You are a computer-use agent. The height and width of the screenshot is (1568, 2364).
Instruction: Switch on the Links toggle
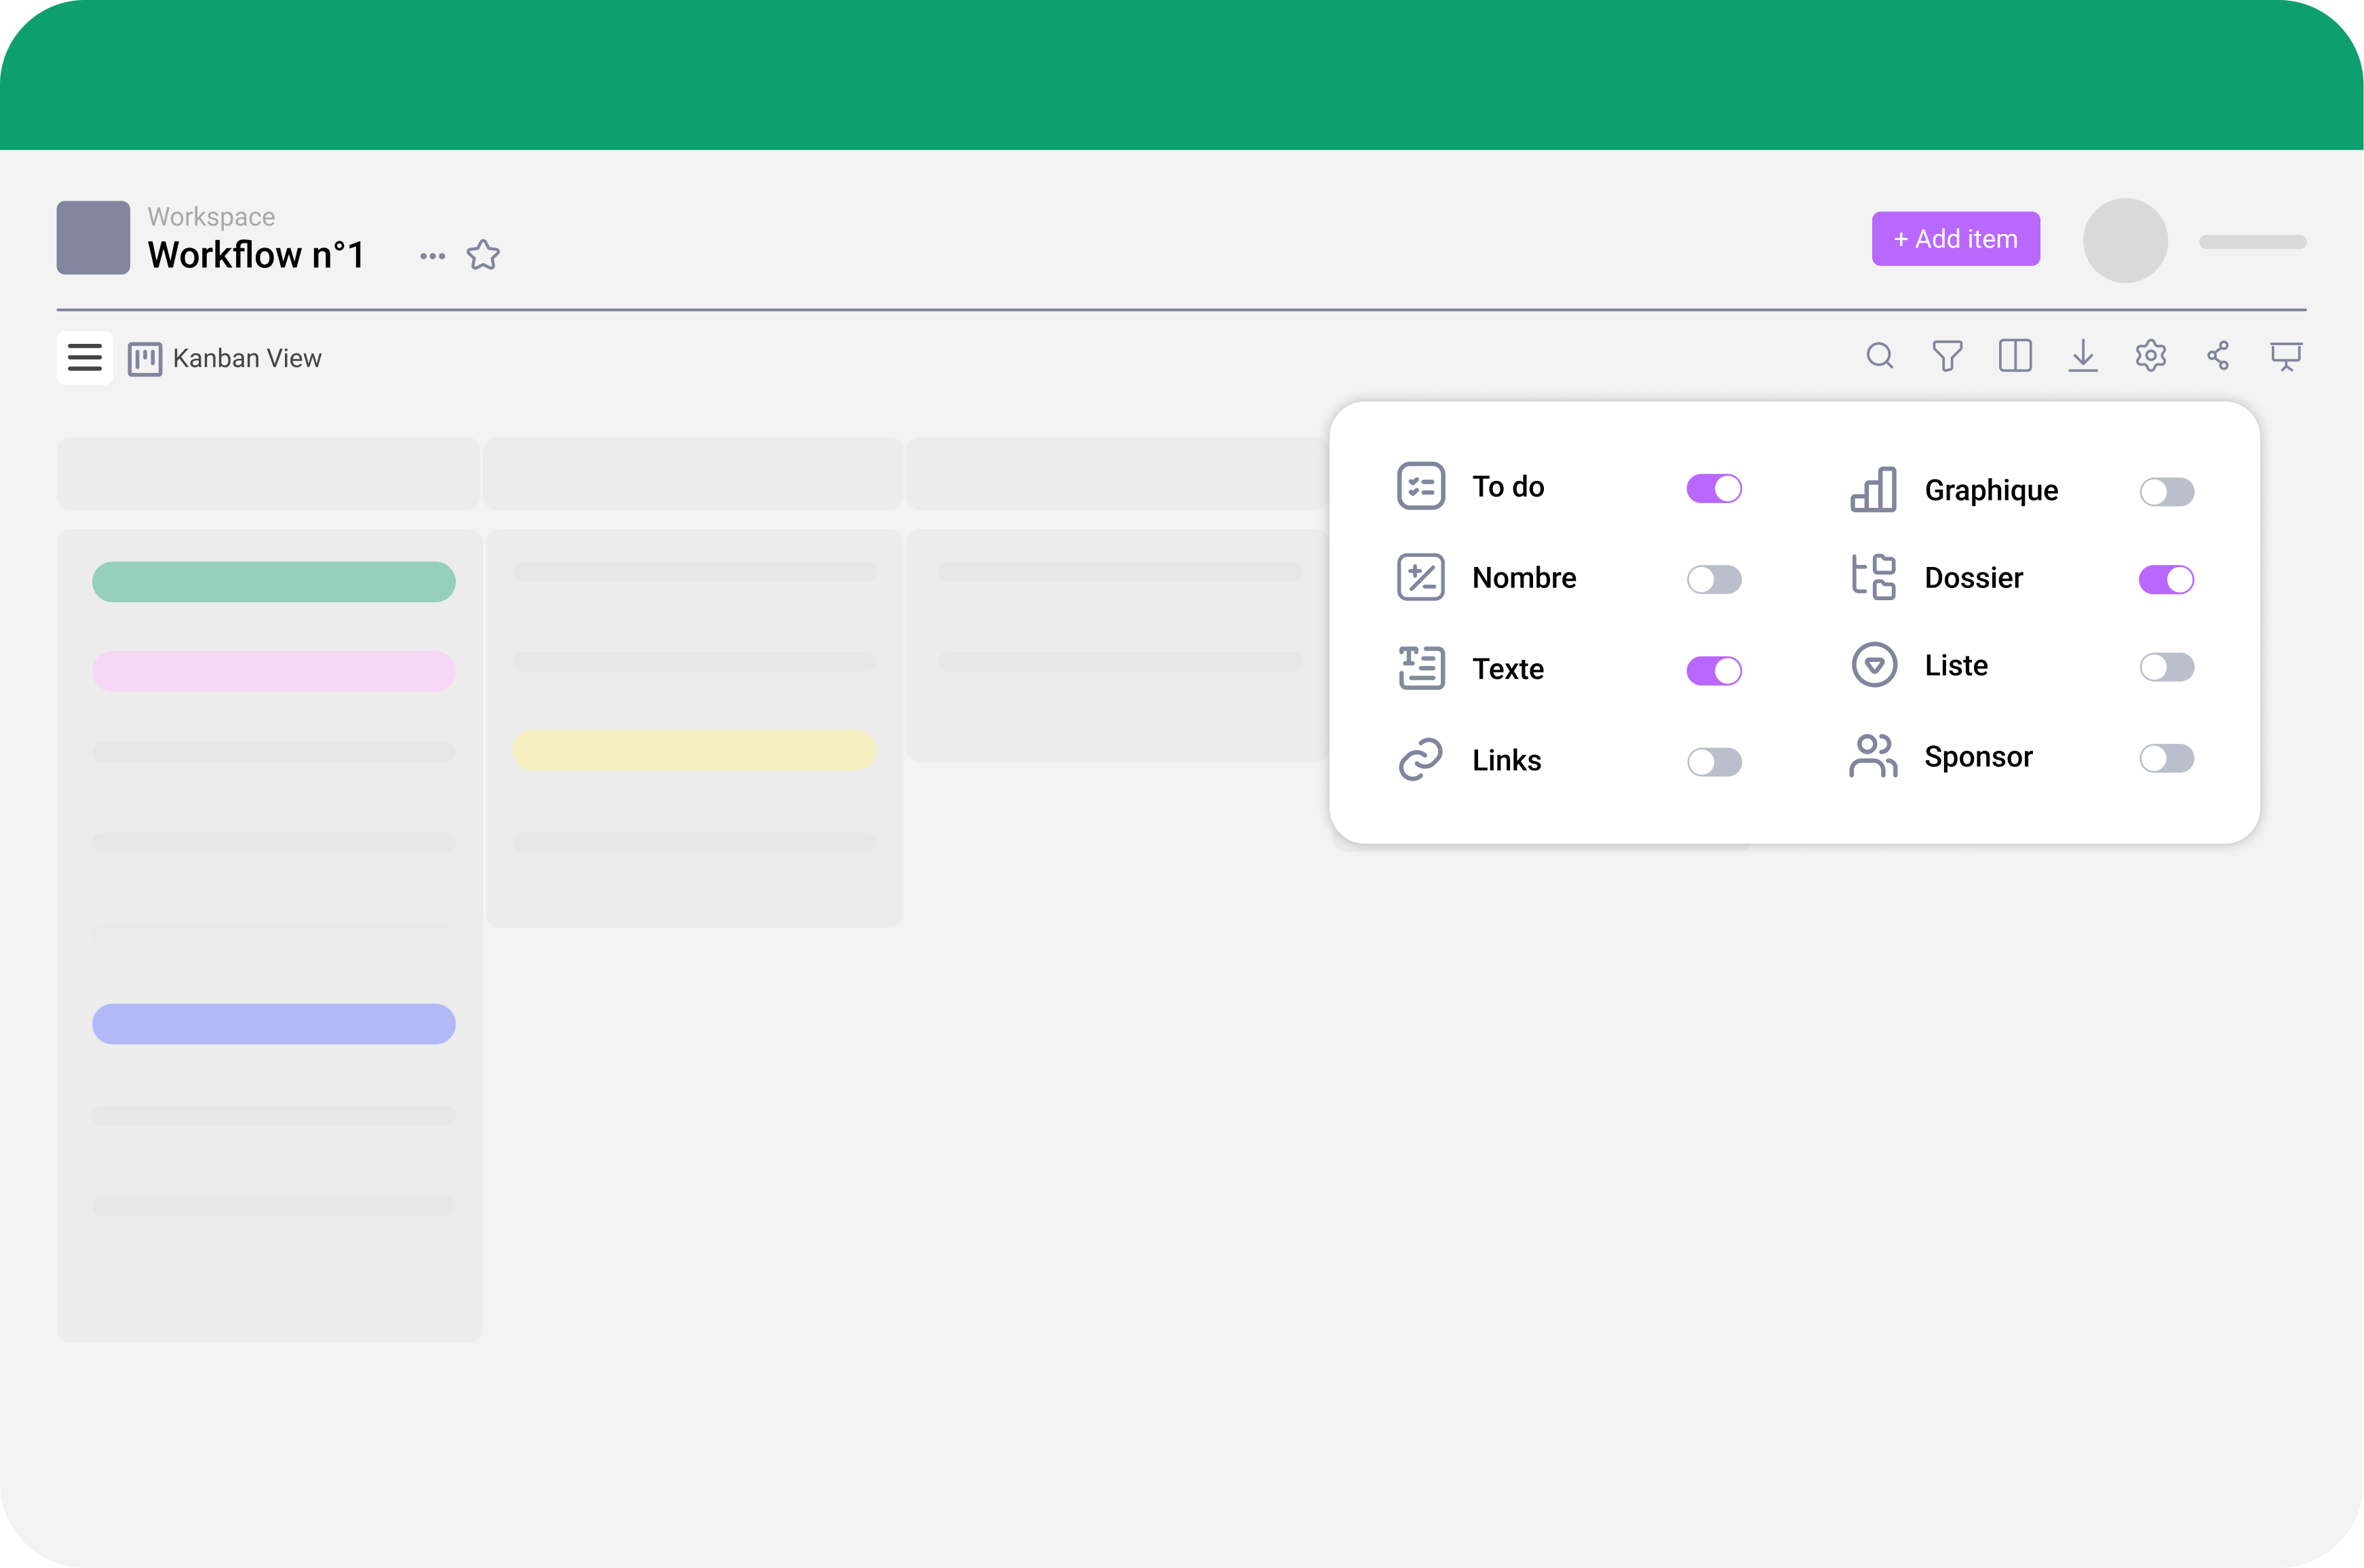click(x=1714, y=762)
